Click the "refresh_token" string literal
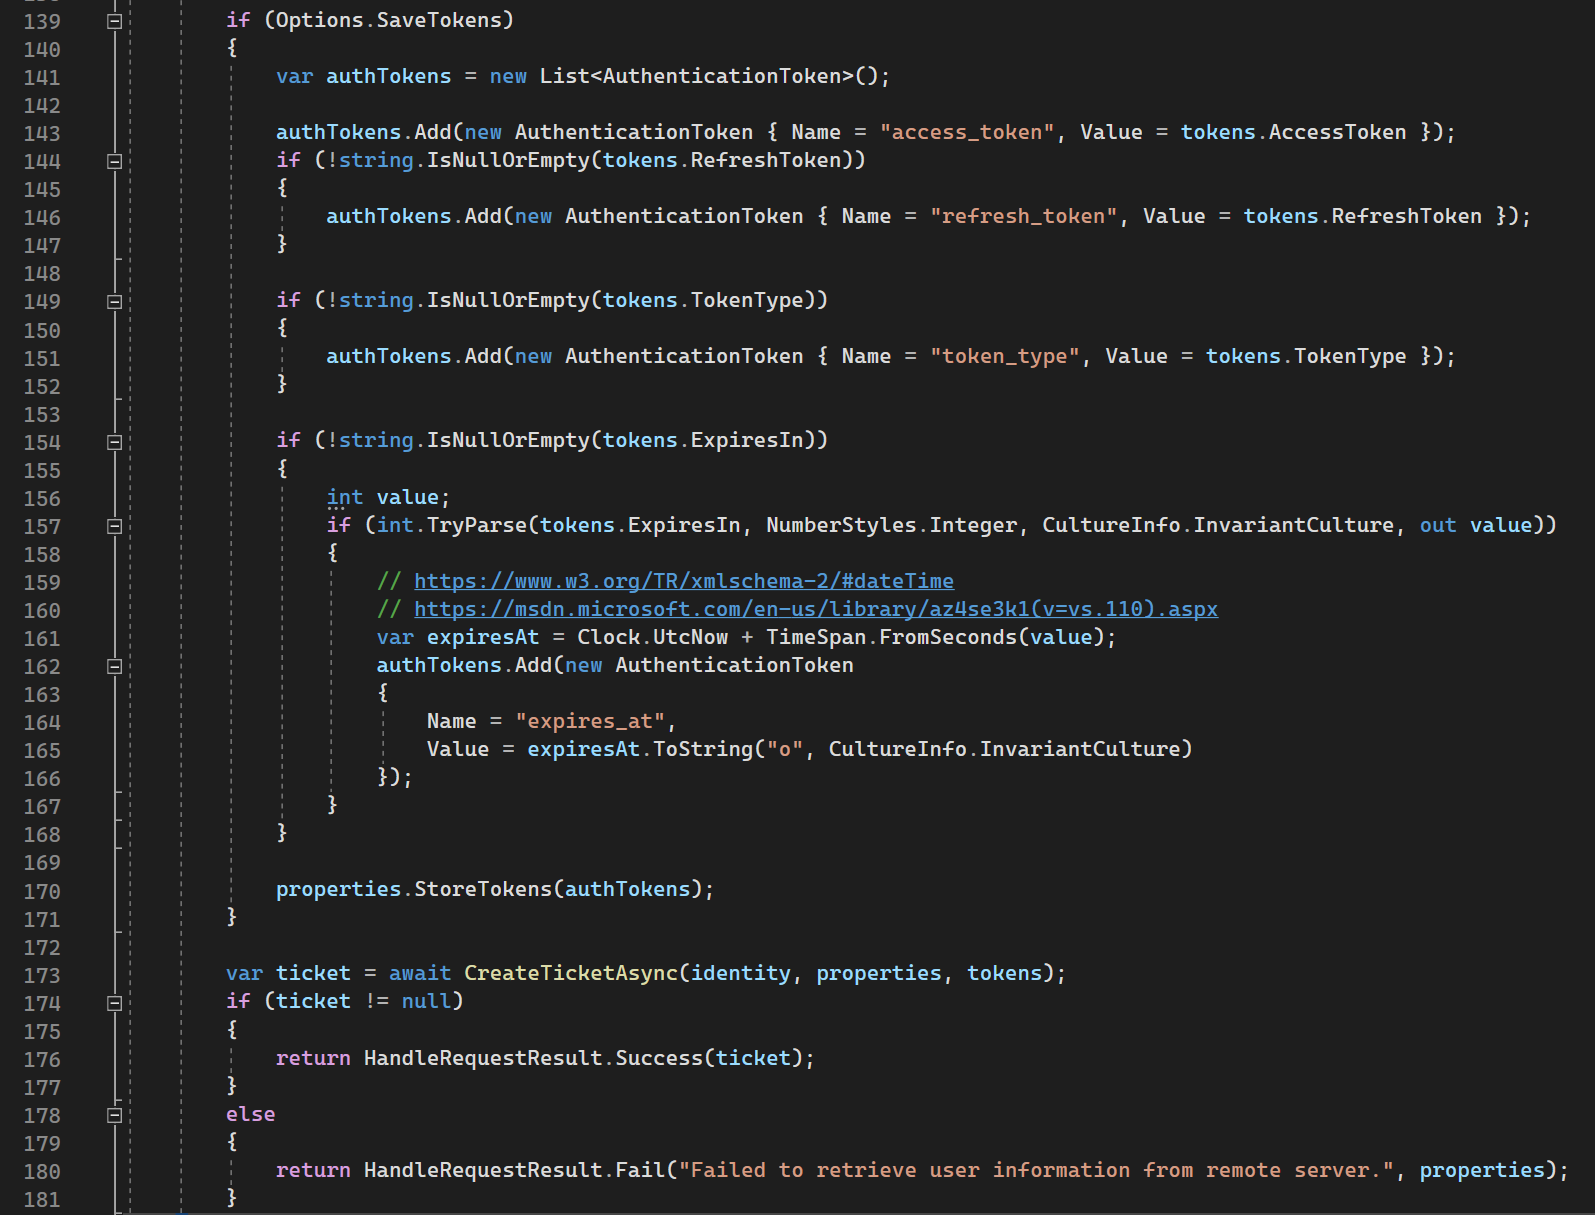 pyautogui.click(x=1023, y=216)
